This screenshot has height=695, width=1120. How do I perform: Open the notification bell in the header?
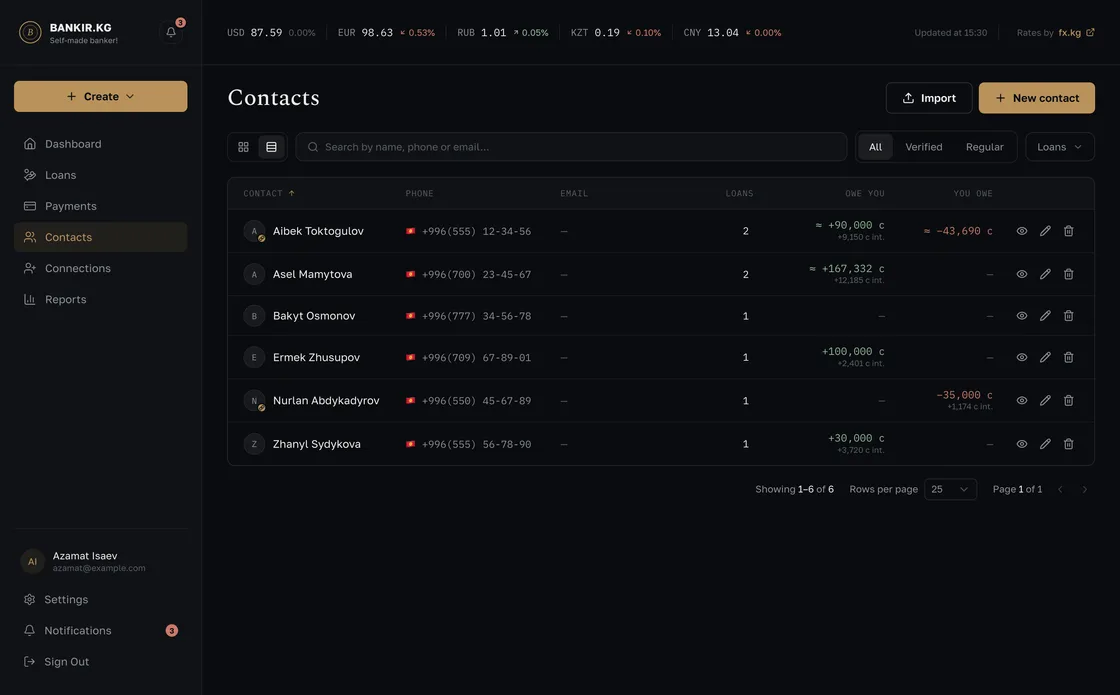coord(171,32)
